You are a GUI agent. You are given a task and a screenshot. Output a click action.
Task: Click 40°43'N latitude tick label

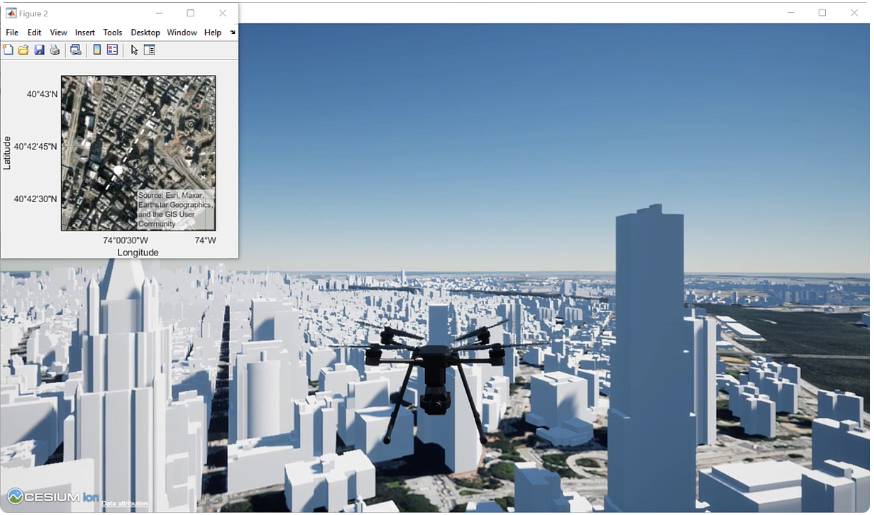point(42,94)
